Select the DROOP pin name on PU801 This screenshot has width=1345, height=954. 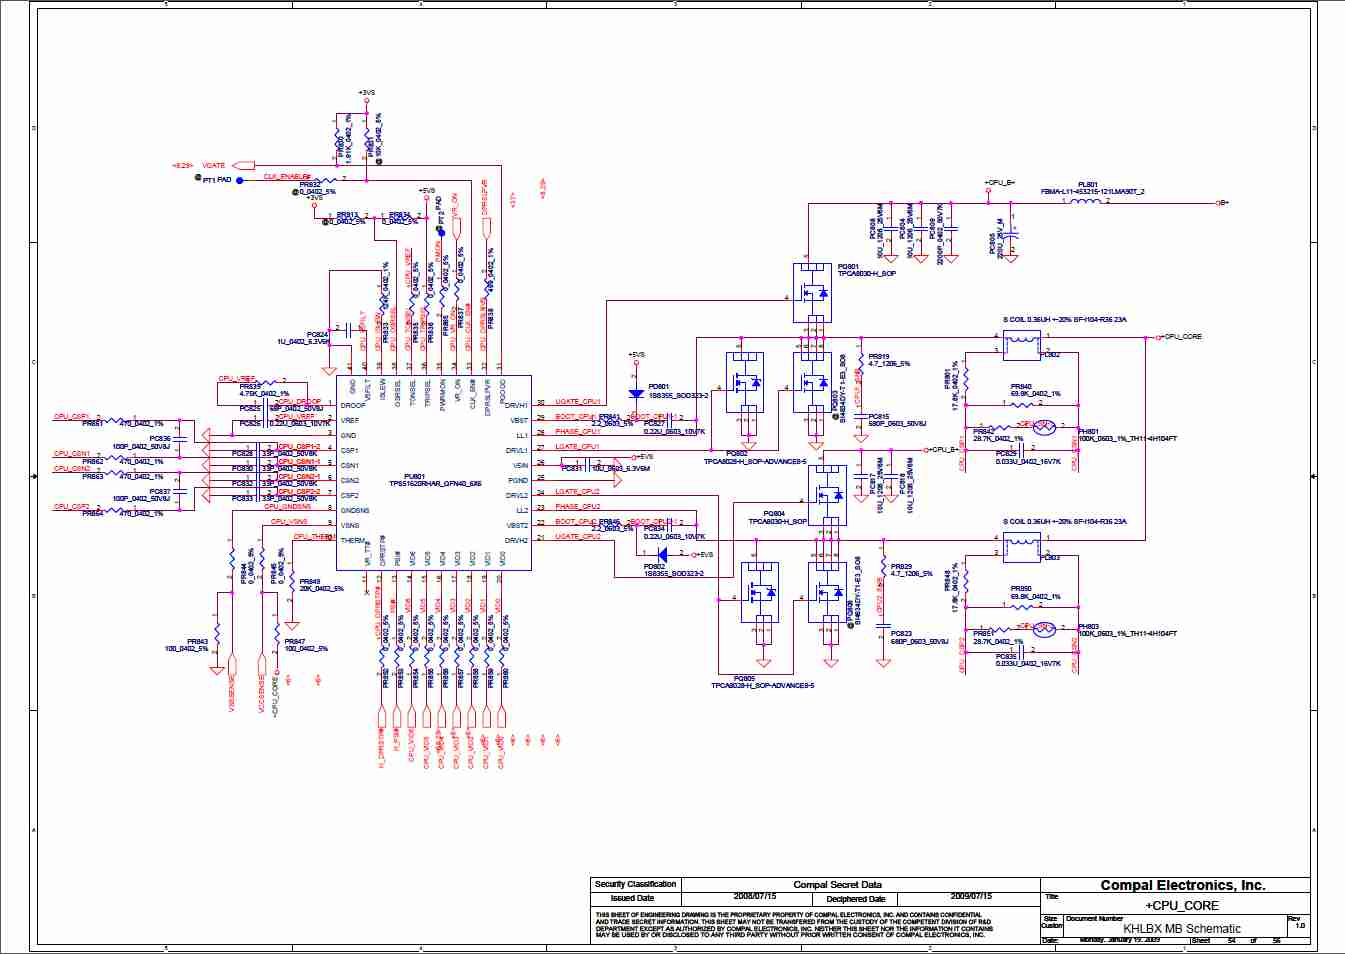click(x=353, y=406)
